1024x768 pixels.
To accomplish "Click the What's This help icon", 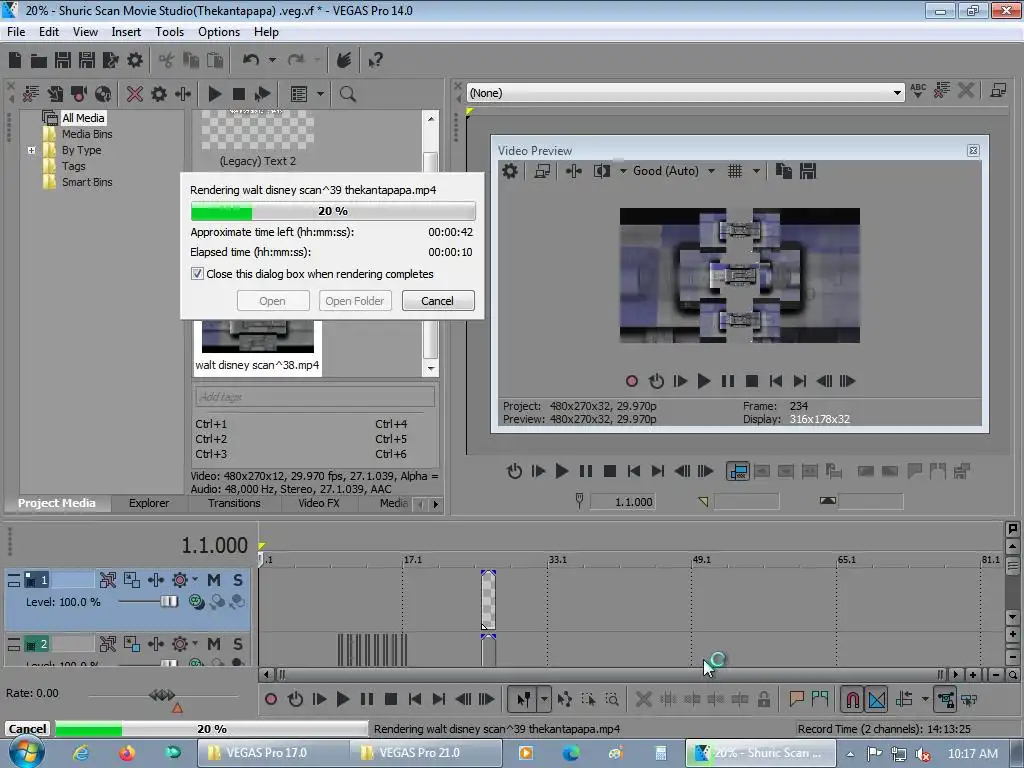I will (x=375, y=61).
